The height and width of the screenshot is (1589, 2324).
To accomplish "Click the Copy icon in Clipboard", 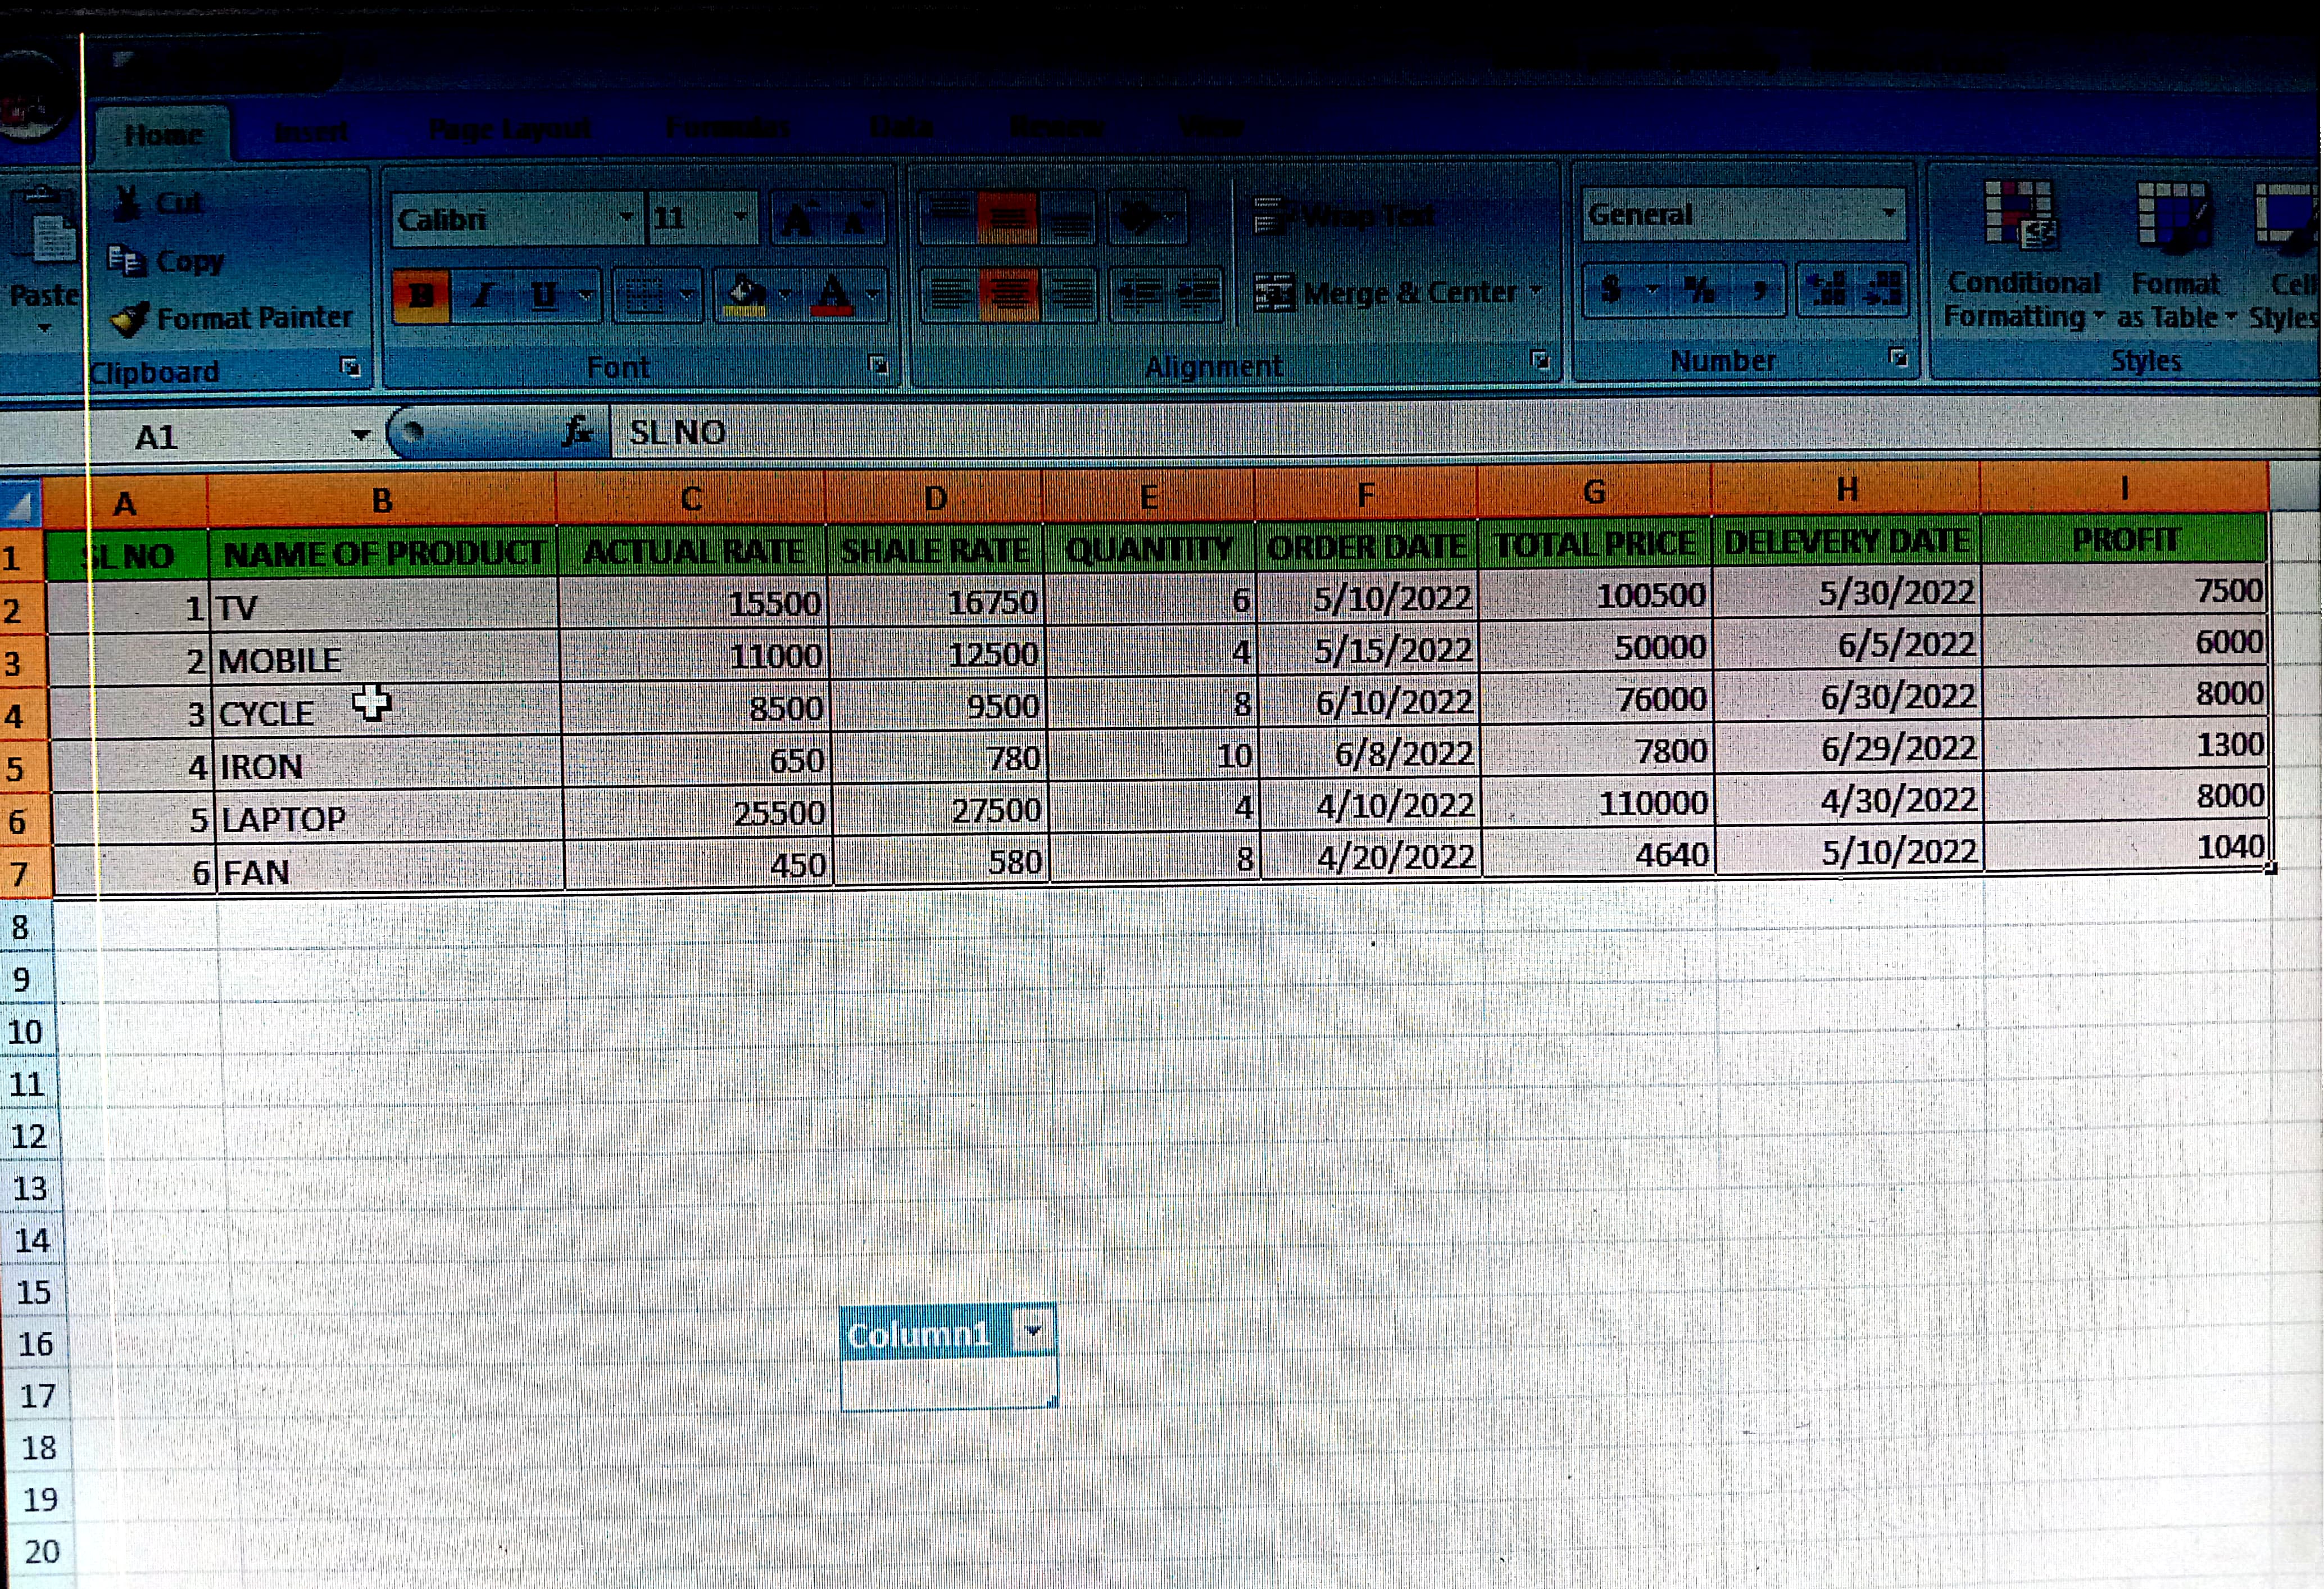I will [x=126, y=261].
